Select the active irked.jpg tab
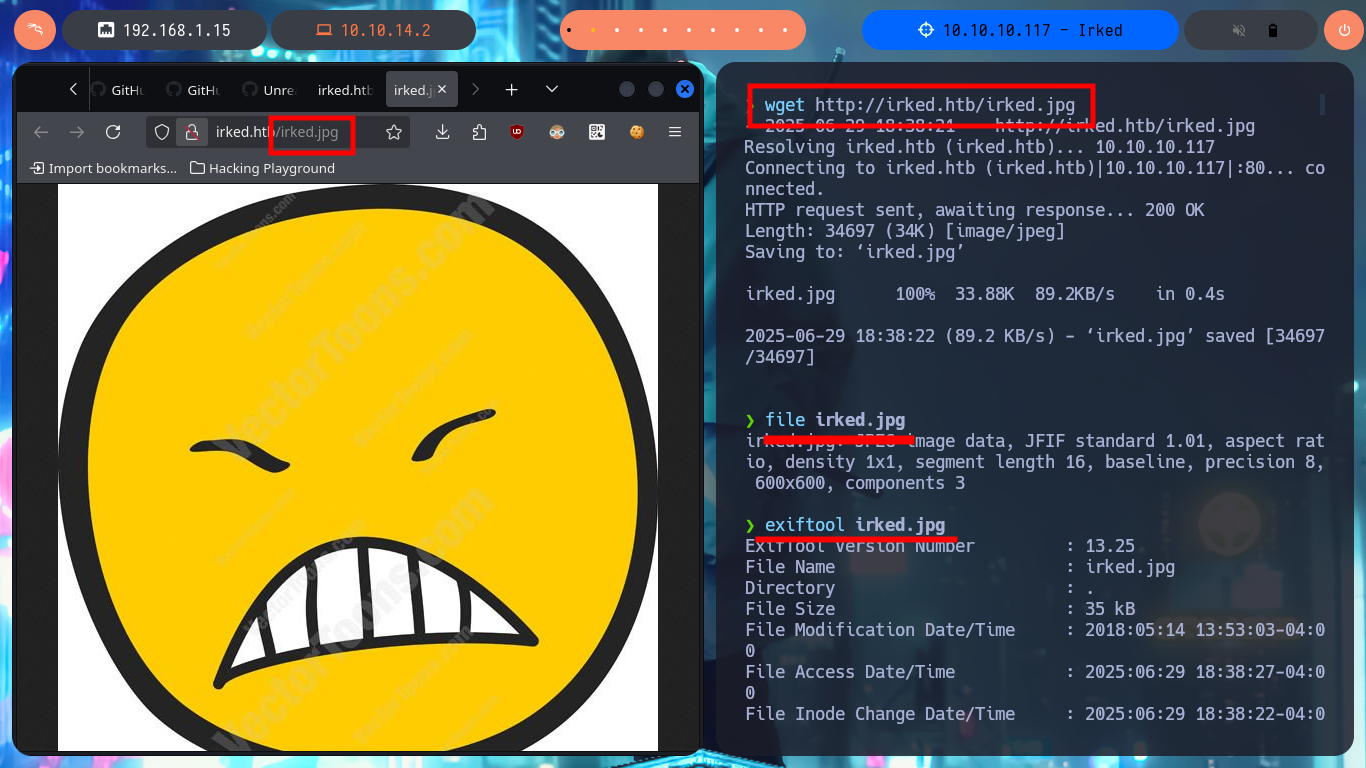 pyautogui.click(x=412, y=90)
